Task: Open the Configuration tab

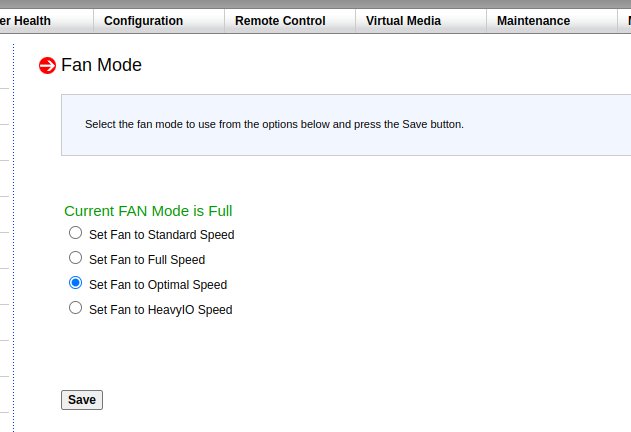Action: (143, 21)
